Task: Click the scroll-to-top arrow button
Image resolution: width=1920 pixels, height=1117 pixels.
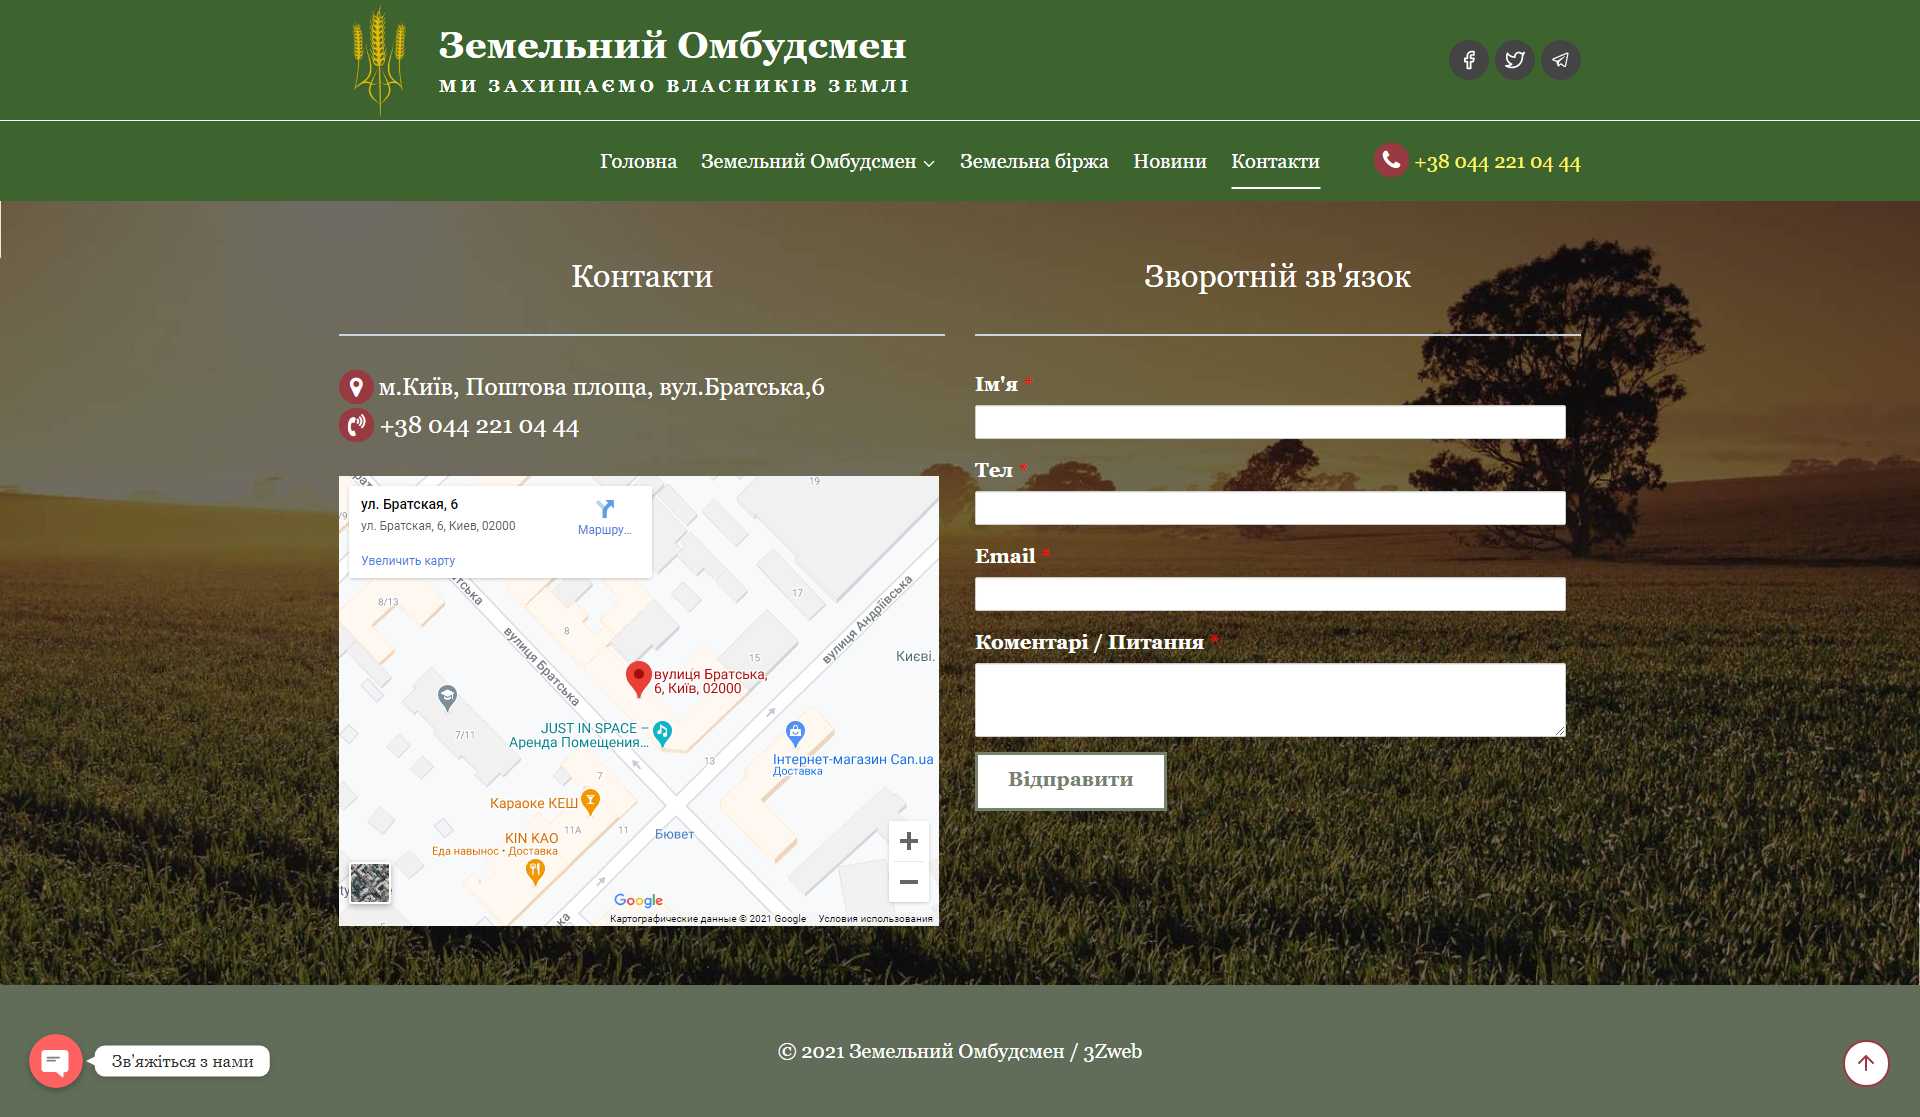Action: point(1865,1062)
